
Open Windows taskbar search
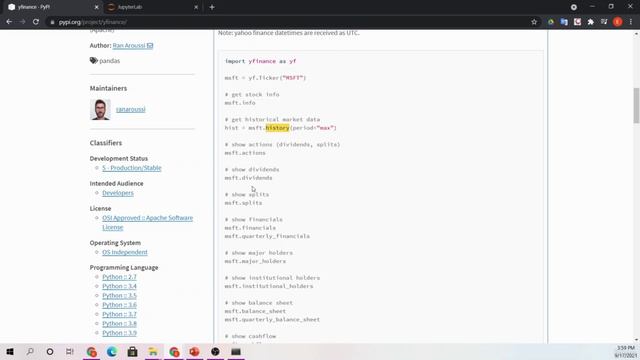[x=30, y=351]
